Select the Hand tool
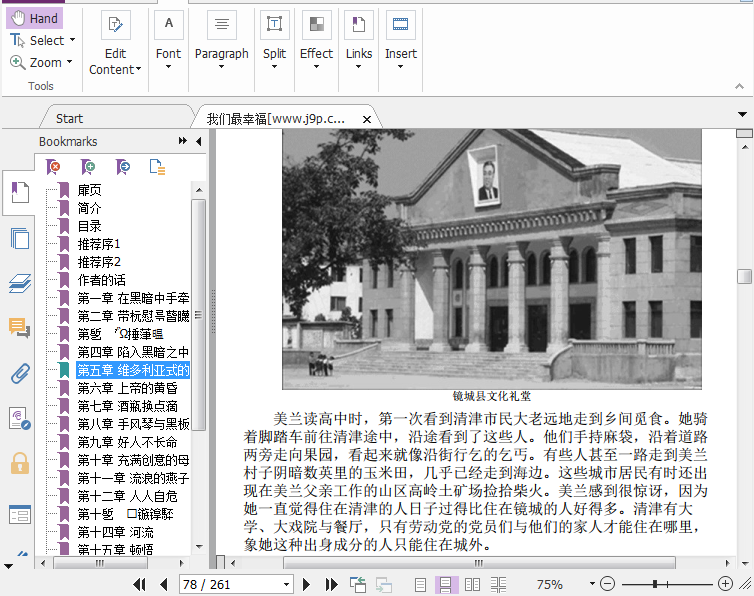 pos(34,18)
